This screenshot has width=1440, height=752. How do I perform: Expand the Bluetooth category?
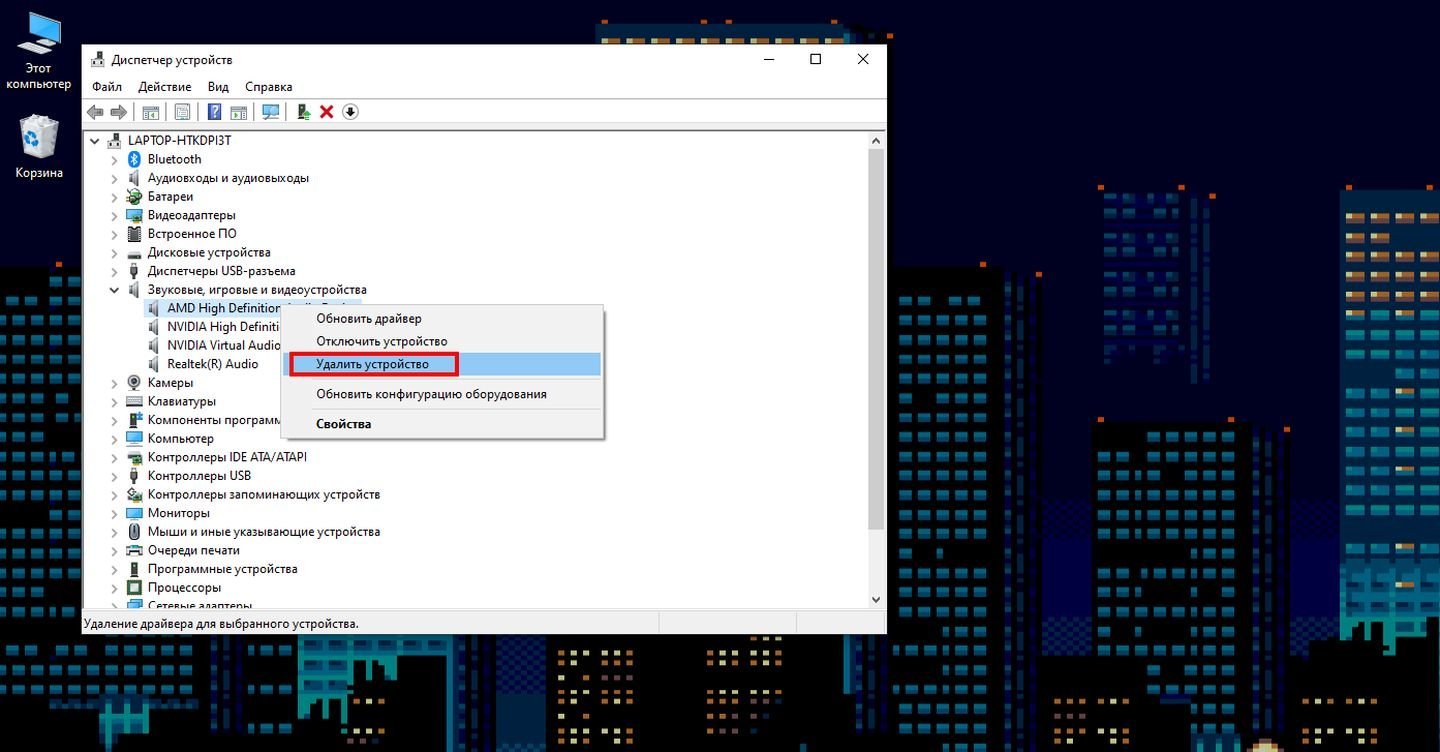(x=115, y=160)
